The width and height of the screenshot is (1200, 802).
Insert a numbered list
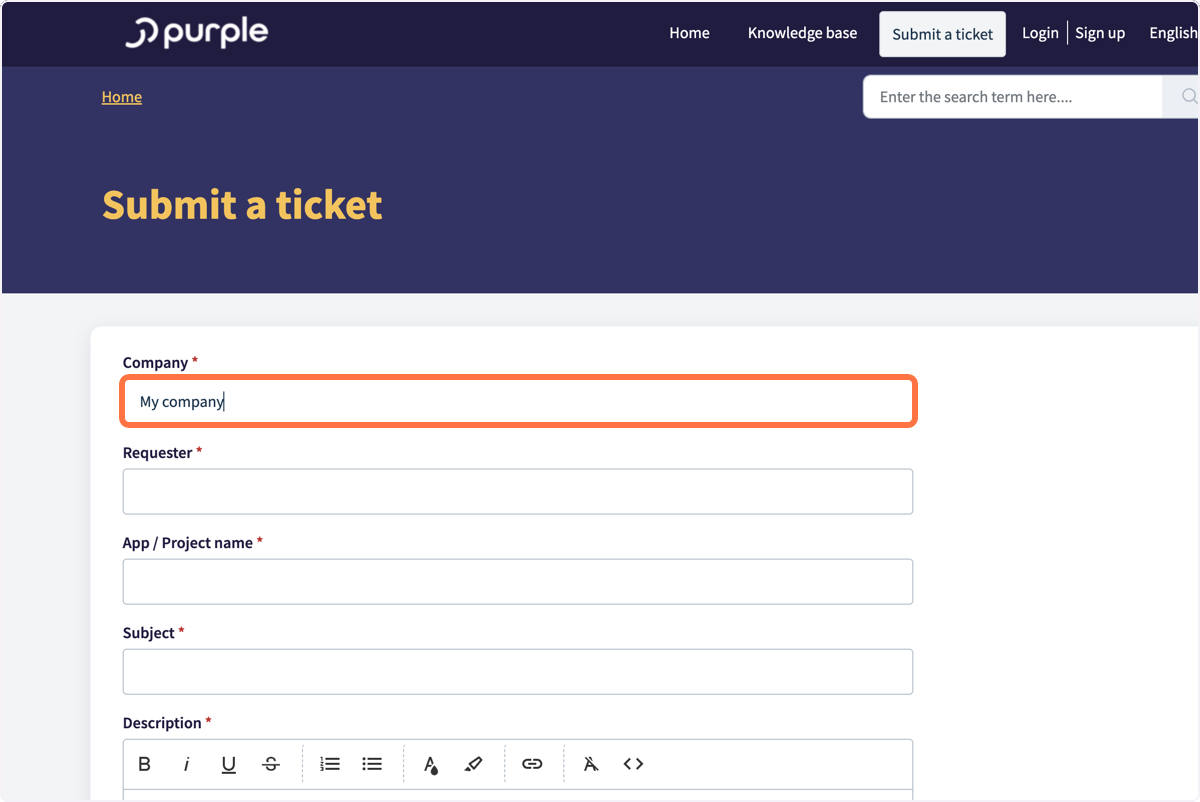point(330,764)
